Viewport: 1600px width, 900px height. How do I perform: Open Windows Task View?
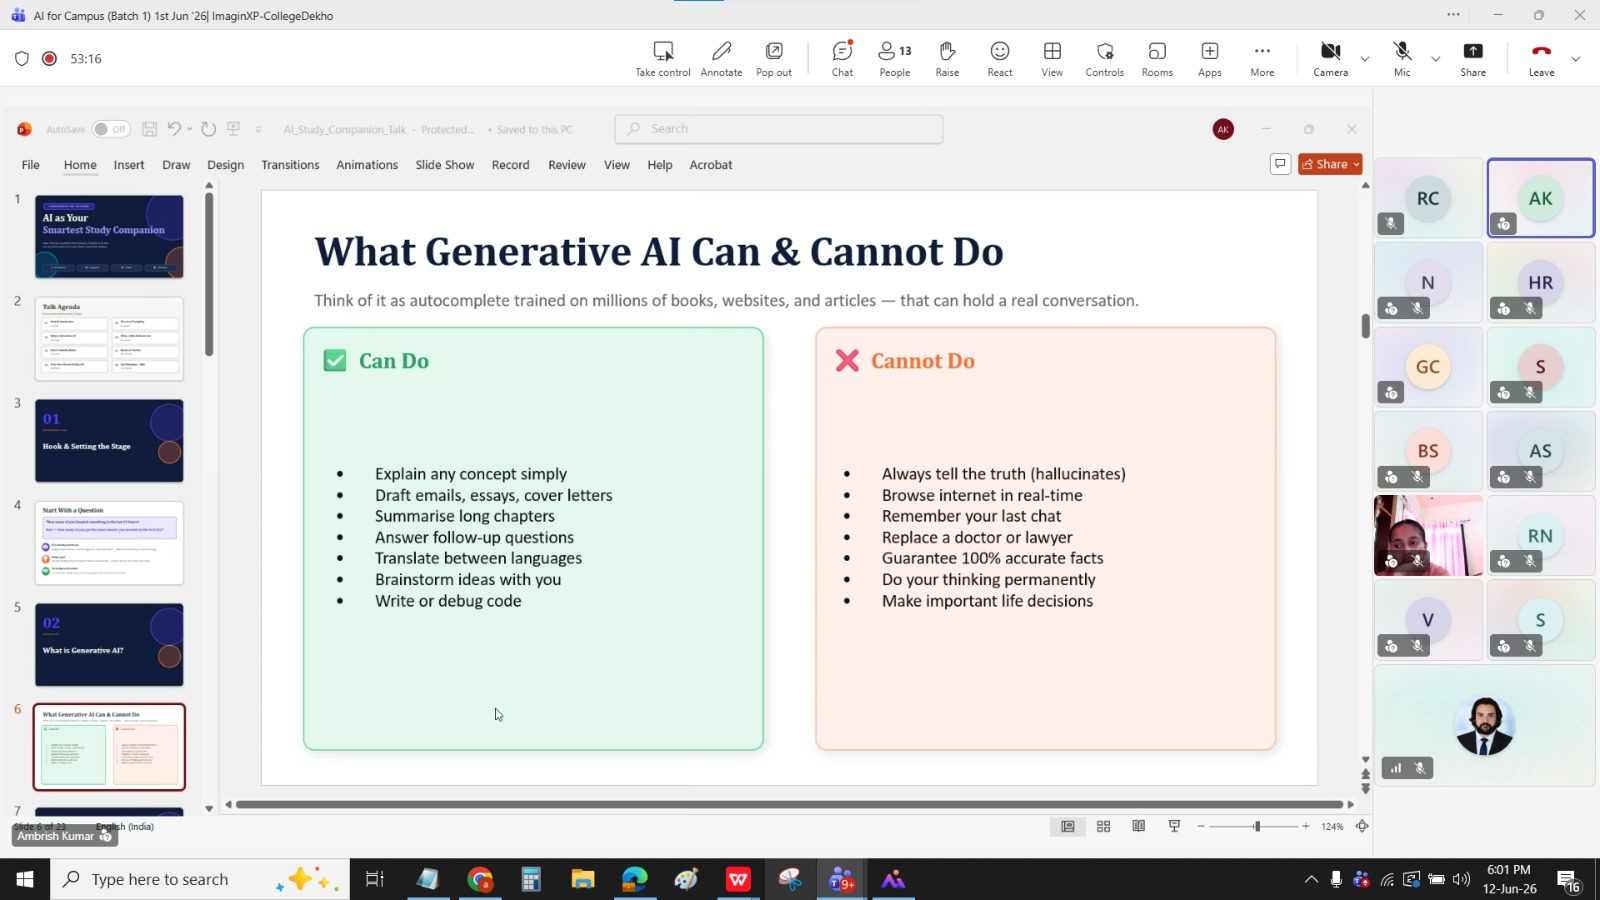coord(374,879)
